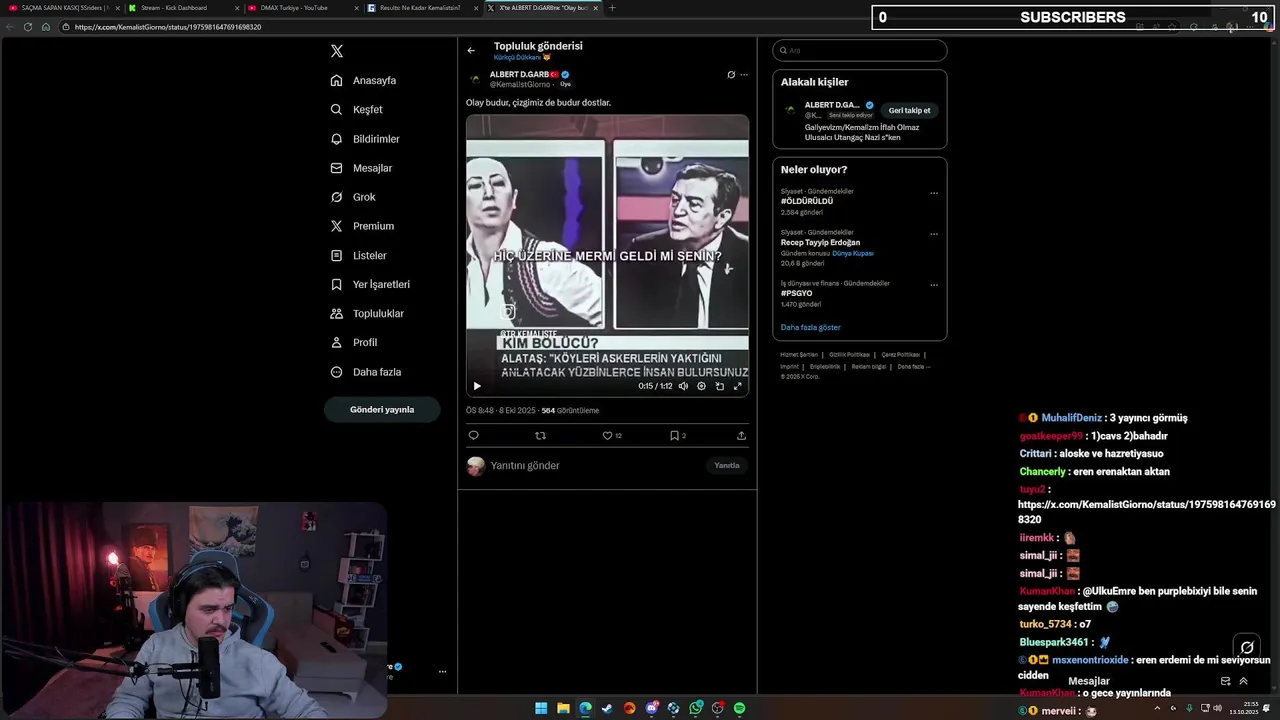The width and height of the screenshot is (1280, 720).
Task: Open Listeler page
Action: coord(359,255)
